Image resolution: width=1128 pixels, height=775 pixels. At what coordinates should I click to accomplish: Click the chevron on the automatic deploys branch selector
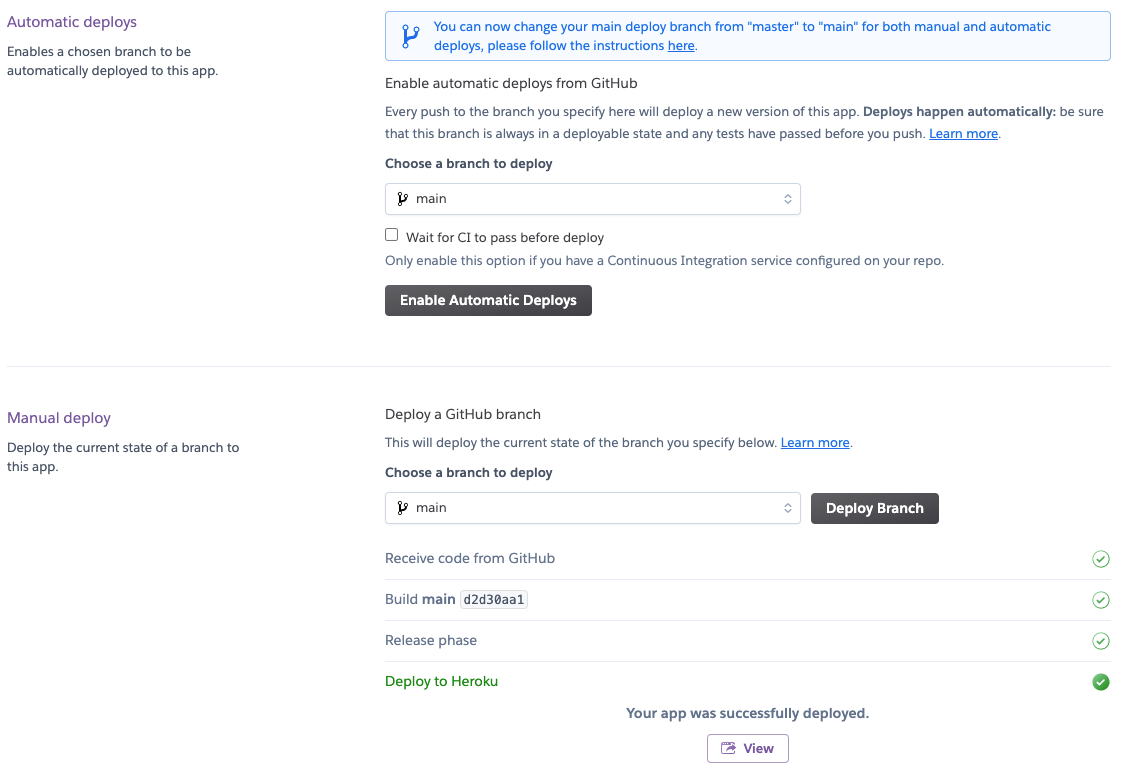[x=787, y=199]
